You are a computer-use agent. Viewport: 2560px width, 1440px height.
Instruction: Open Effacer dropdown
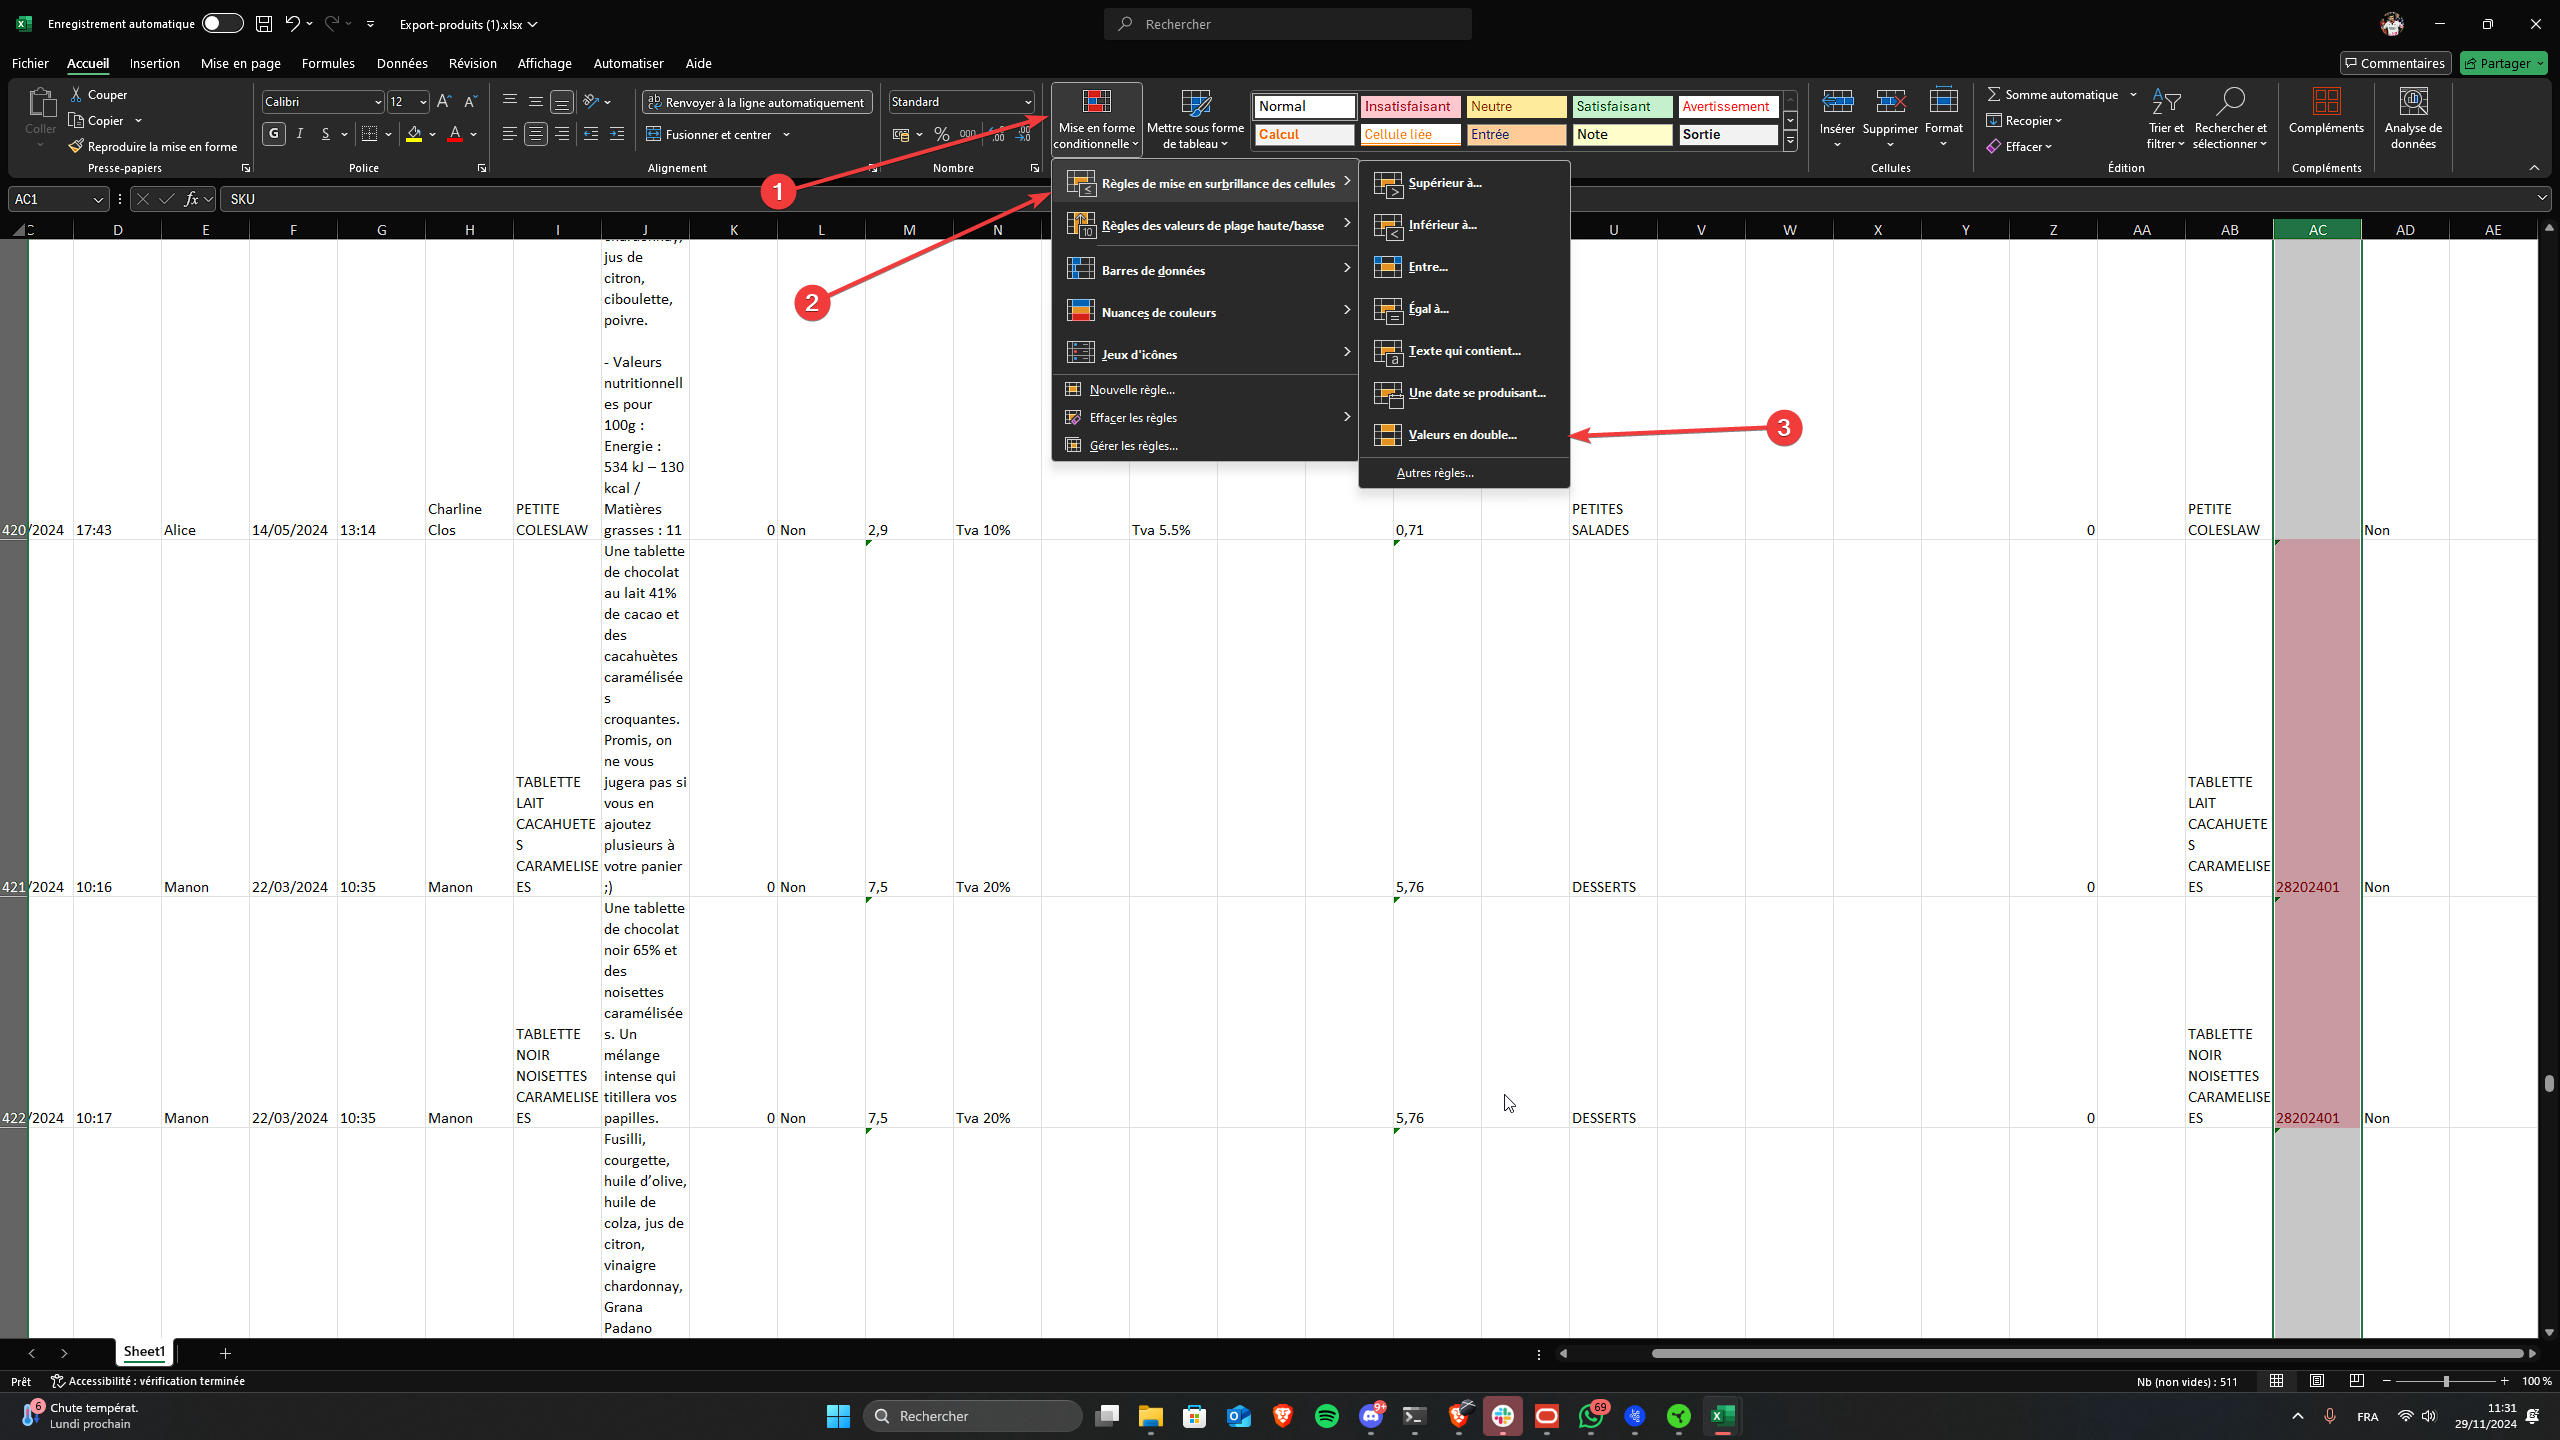2020,146
